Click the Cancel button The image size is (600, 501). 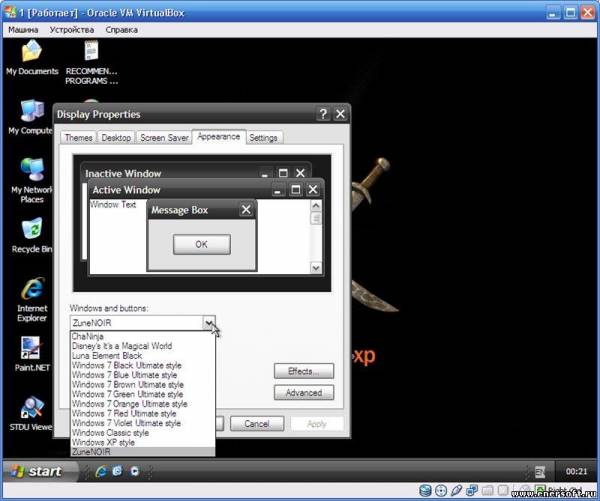point(257,424)
